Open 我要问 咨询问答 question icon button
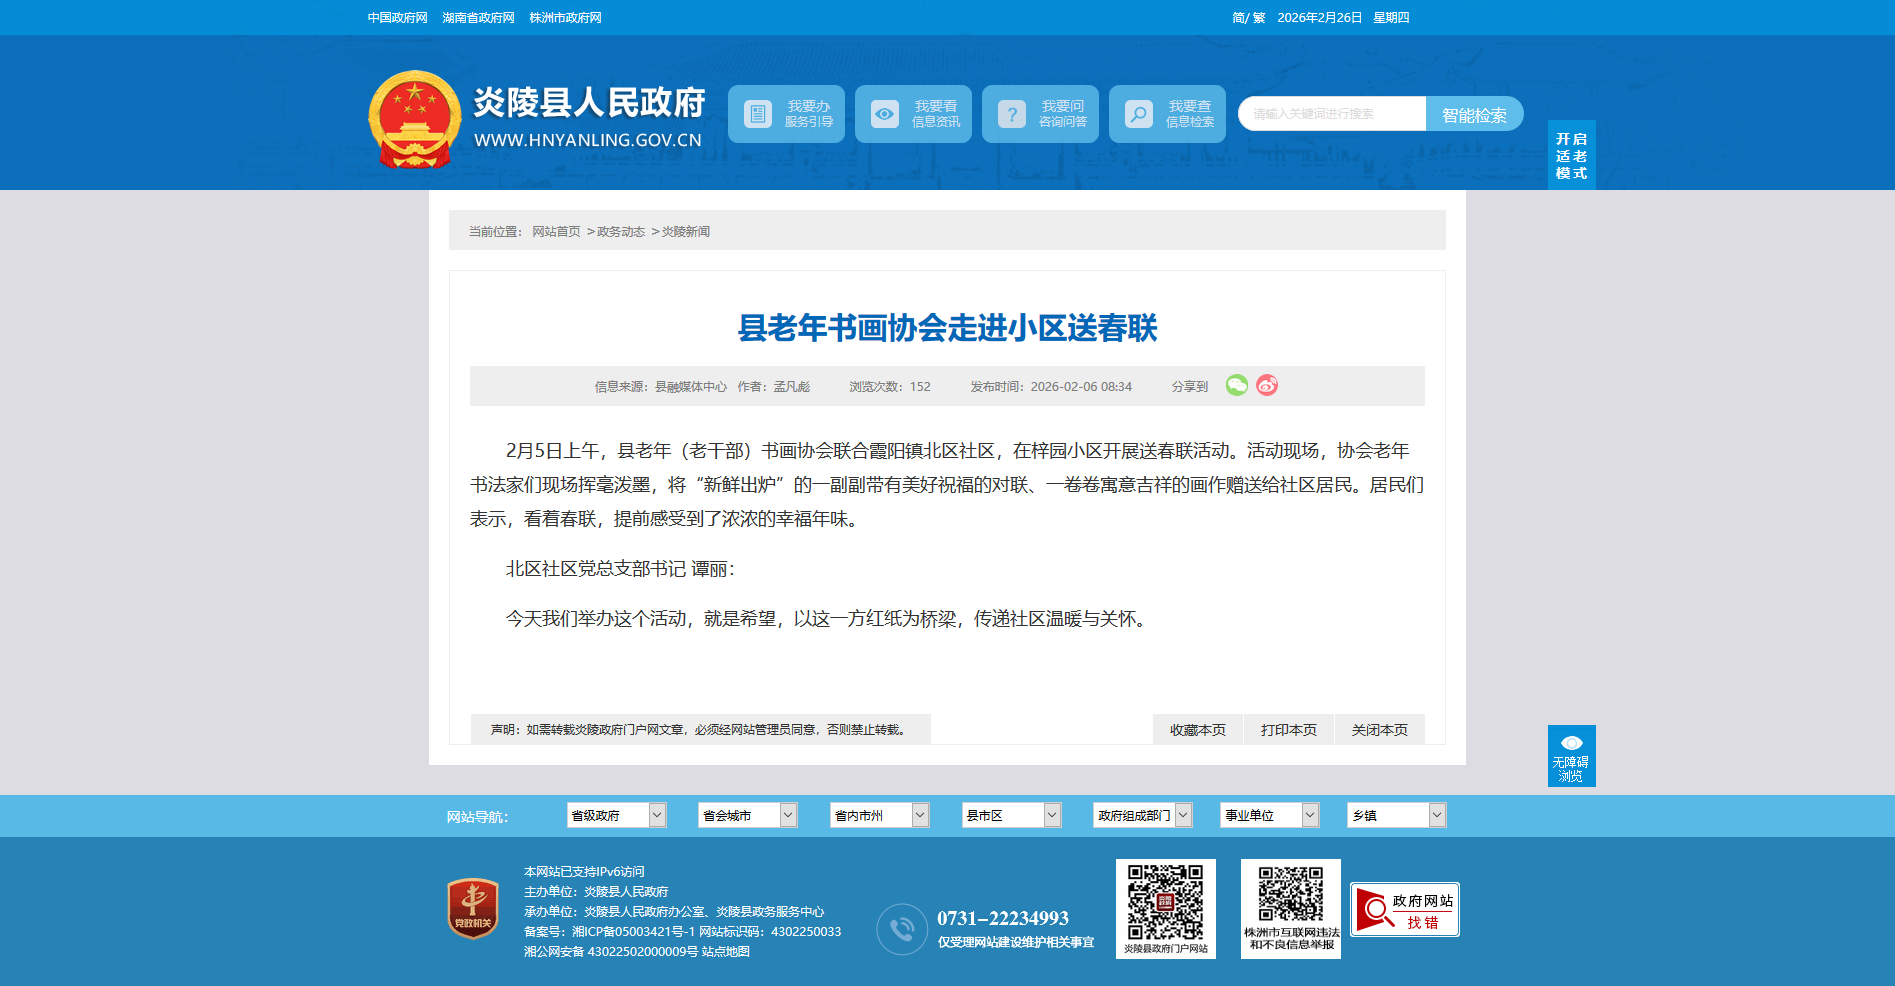 pyautogui.click(x=1040, y=114)
